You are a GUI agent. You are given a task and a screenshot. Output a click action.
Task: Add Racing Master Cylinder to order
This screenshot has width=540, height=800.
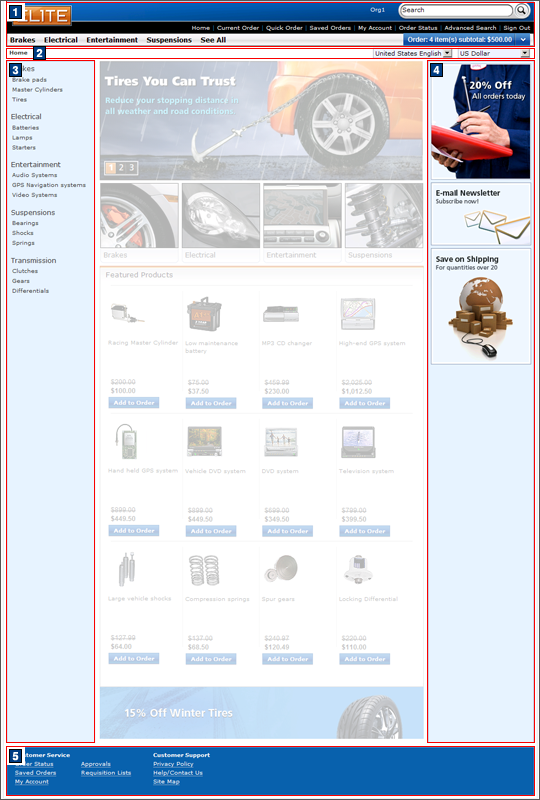134,403
